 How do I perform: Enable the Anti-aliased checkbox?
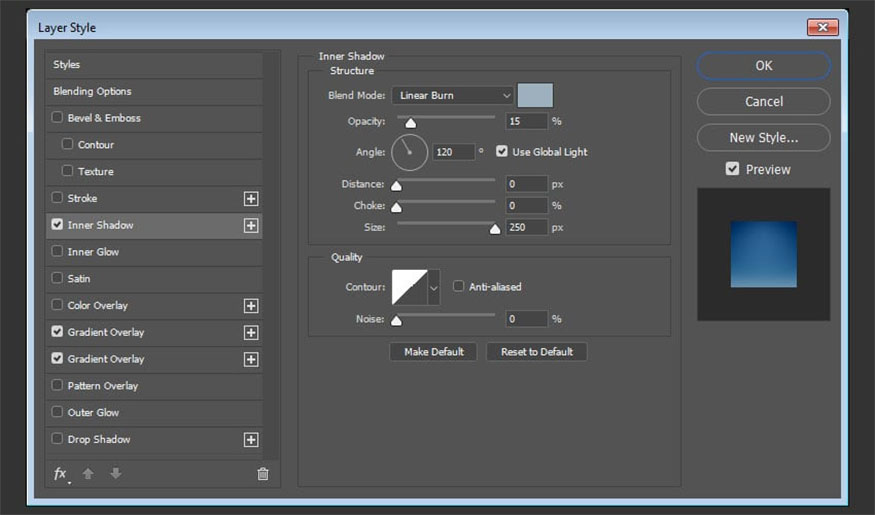click(458, 287)
